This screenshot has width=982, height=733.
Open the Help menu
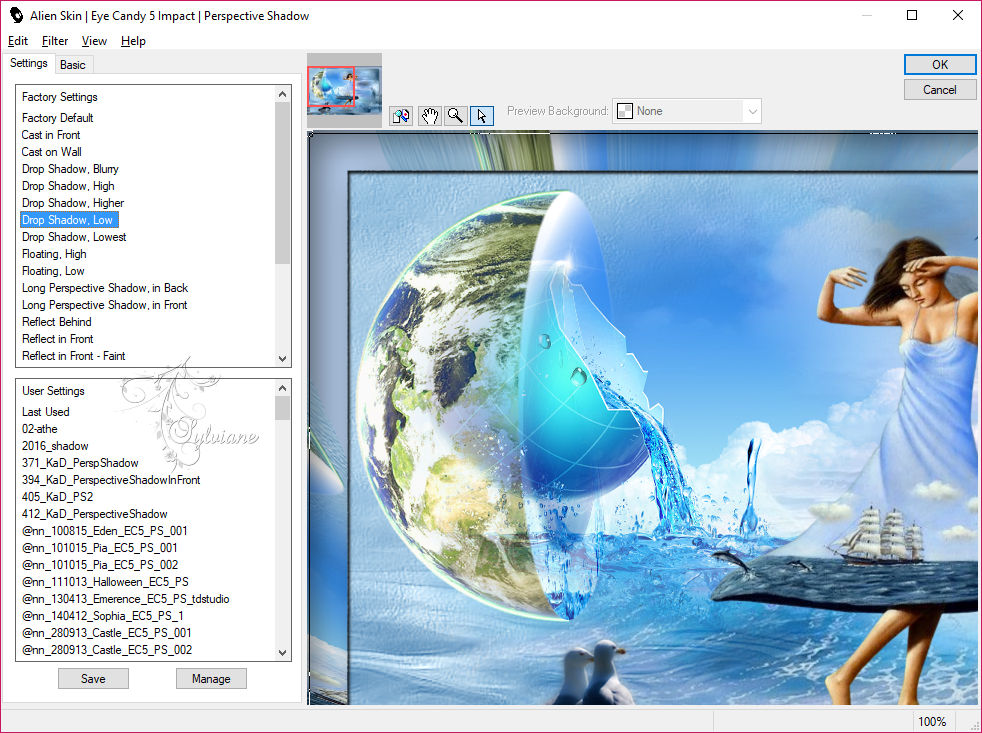[x=133, y=41]
